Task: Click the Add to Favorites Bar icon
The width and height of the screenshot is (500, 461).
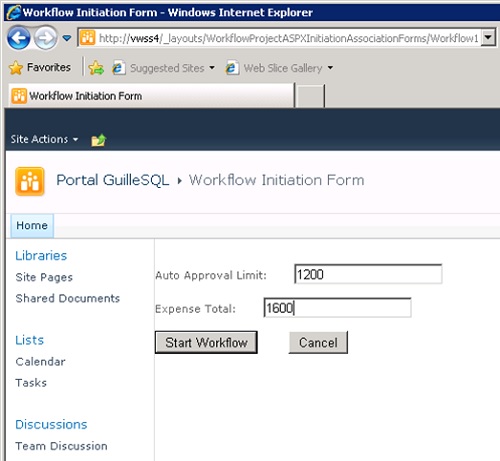Action: coord(96,68)
